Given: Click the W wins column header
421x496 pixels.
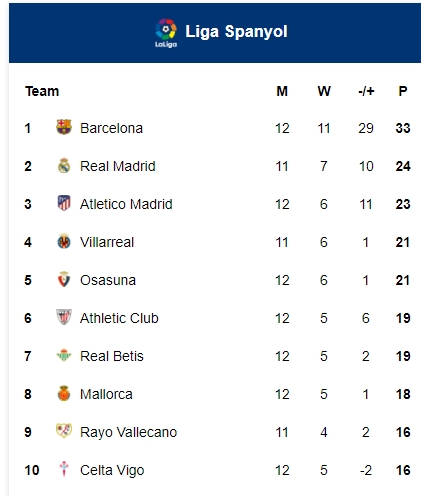Looking at the screenshot, I should pos(324,91).
